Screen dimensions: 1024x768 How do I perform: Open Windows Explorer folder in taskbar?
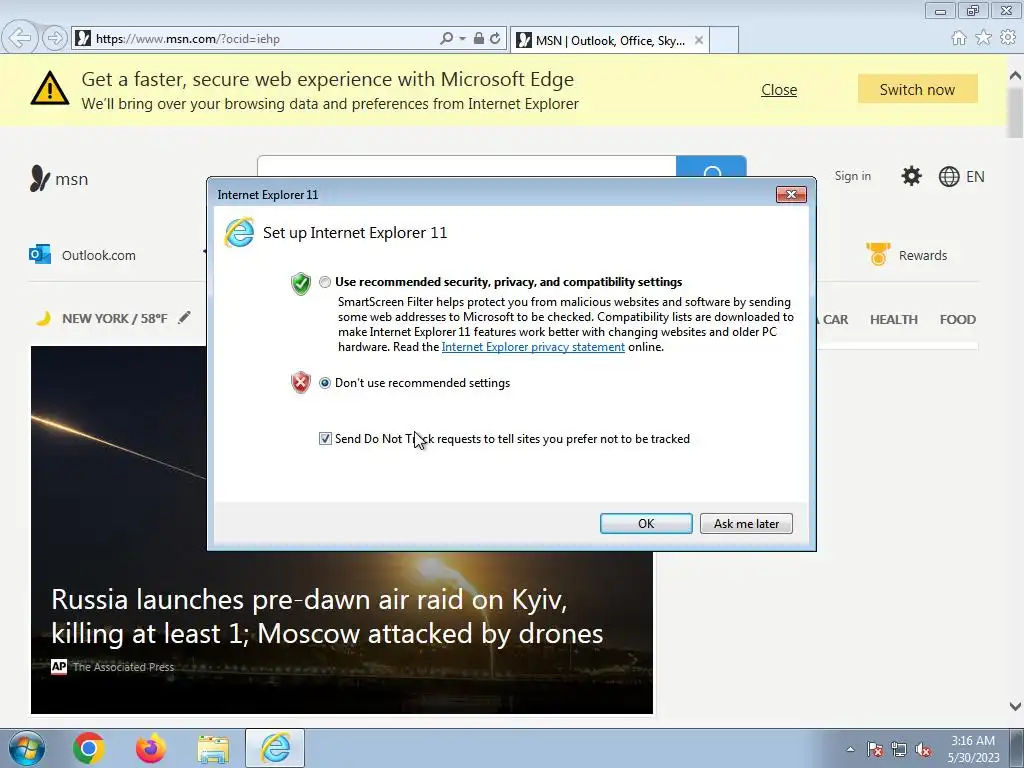pos(213,749)
